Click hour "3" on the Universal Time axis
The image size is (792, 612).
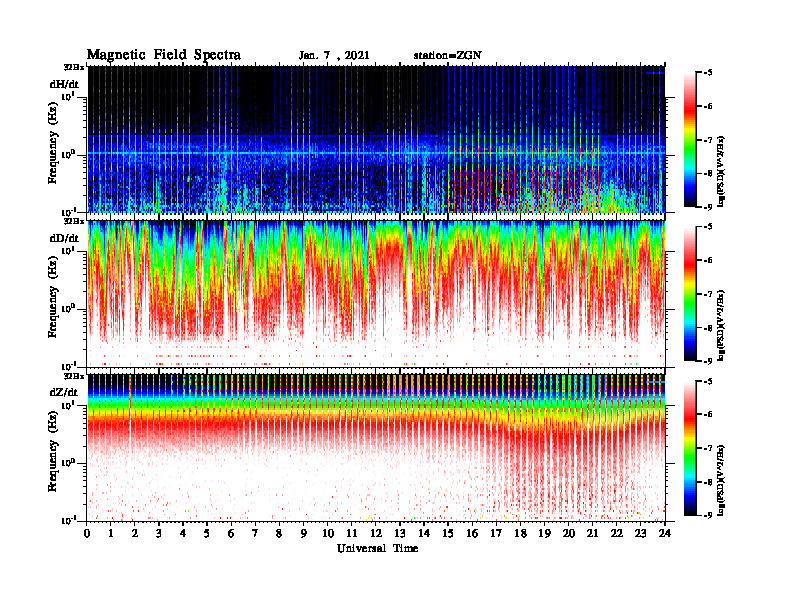[160, 533]
